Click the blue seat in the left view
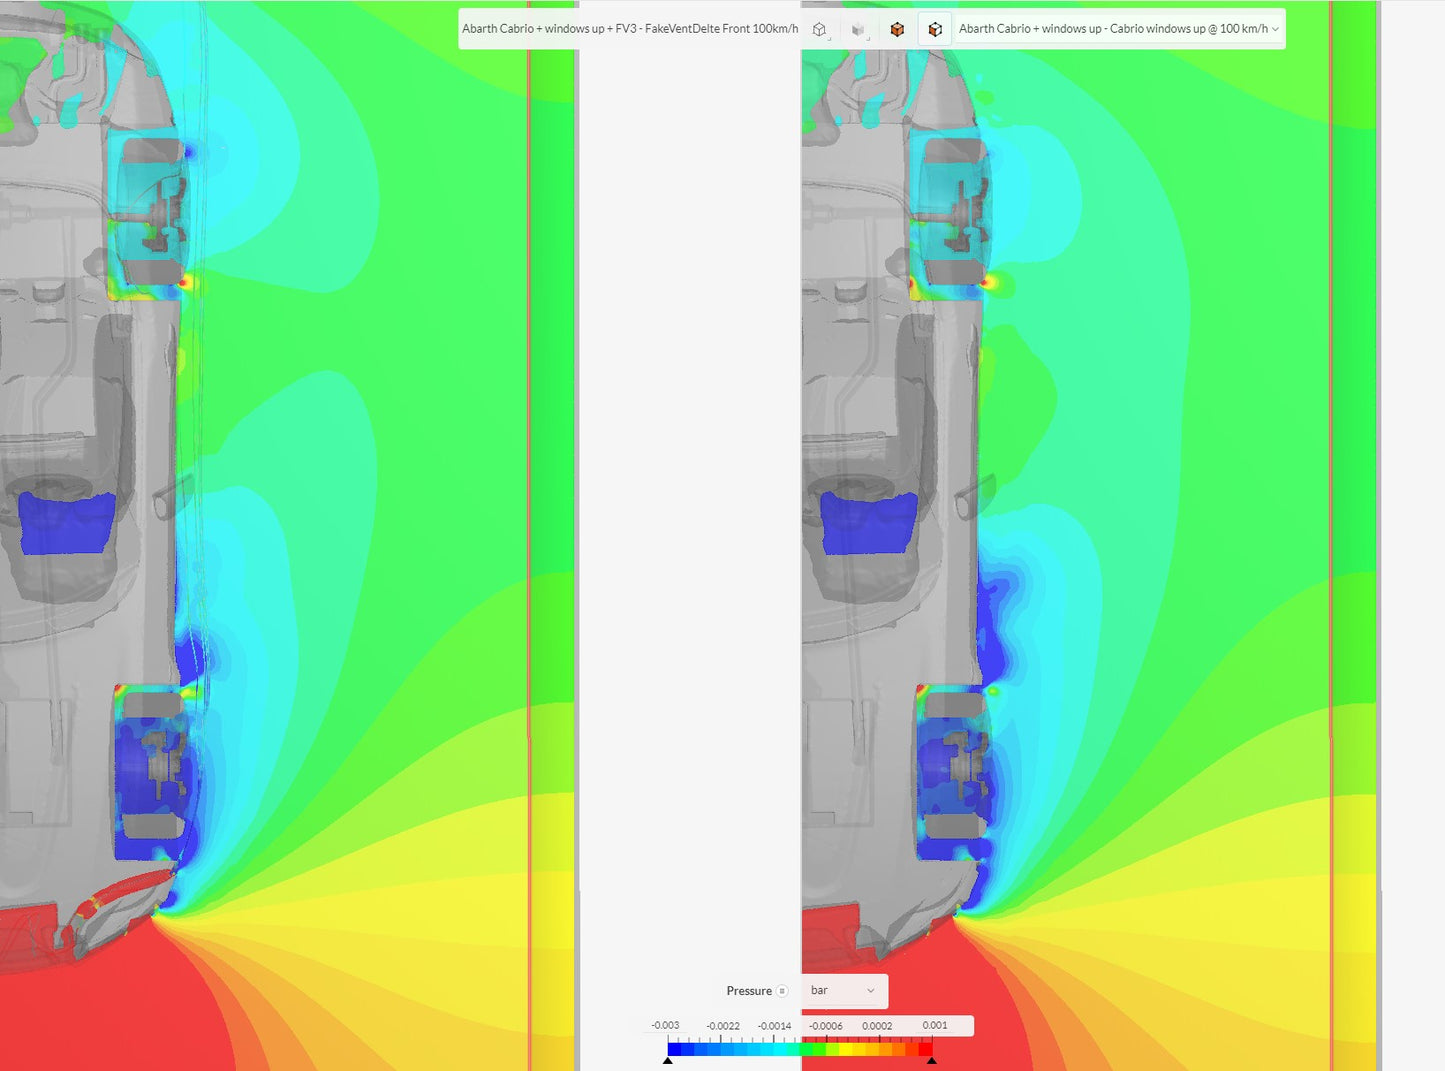This screenshot has height=1071, width=1445. click(67, 523)
